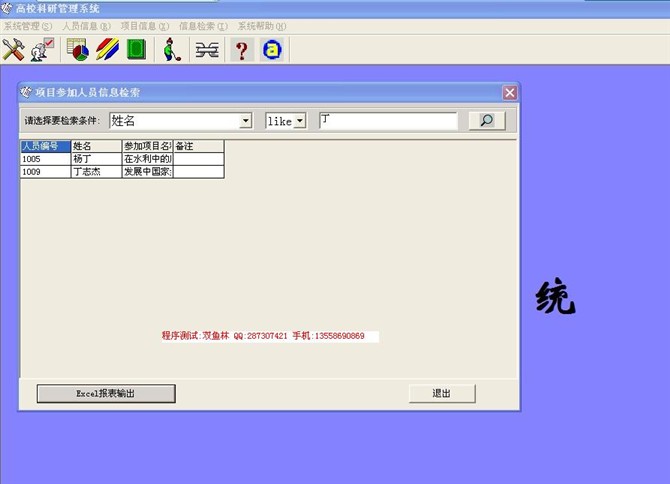Image resolution: width=670 pixels, height=484 pixels.
Task: Click the name cell 杨丁
Action: tap(96, 159)
